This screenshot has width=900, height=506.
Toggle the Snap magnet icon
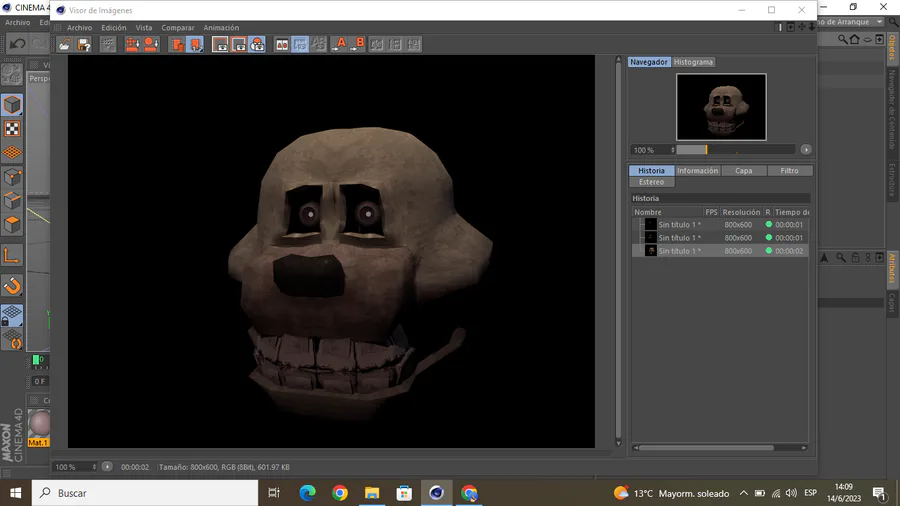(x=12, y=286)
